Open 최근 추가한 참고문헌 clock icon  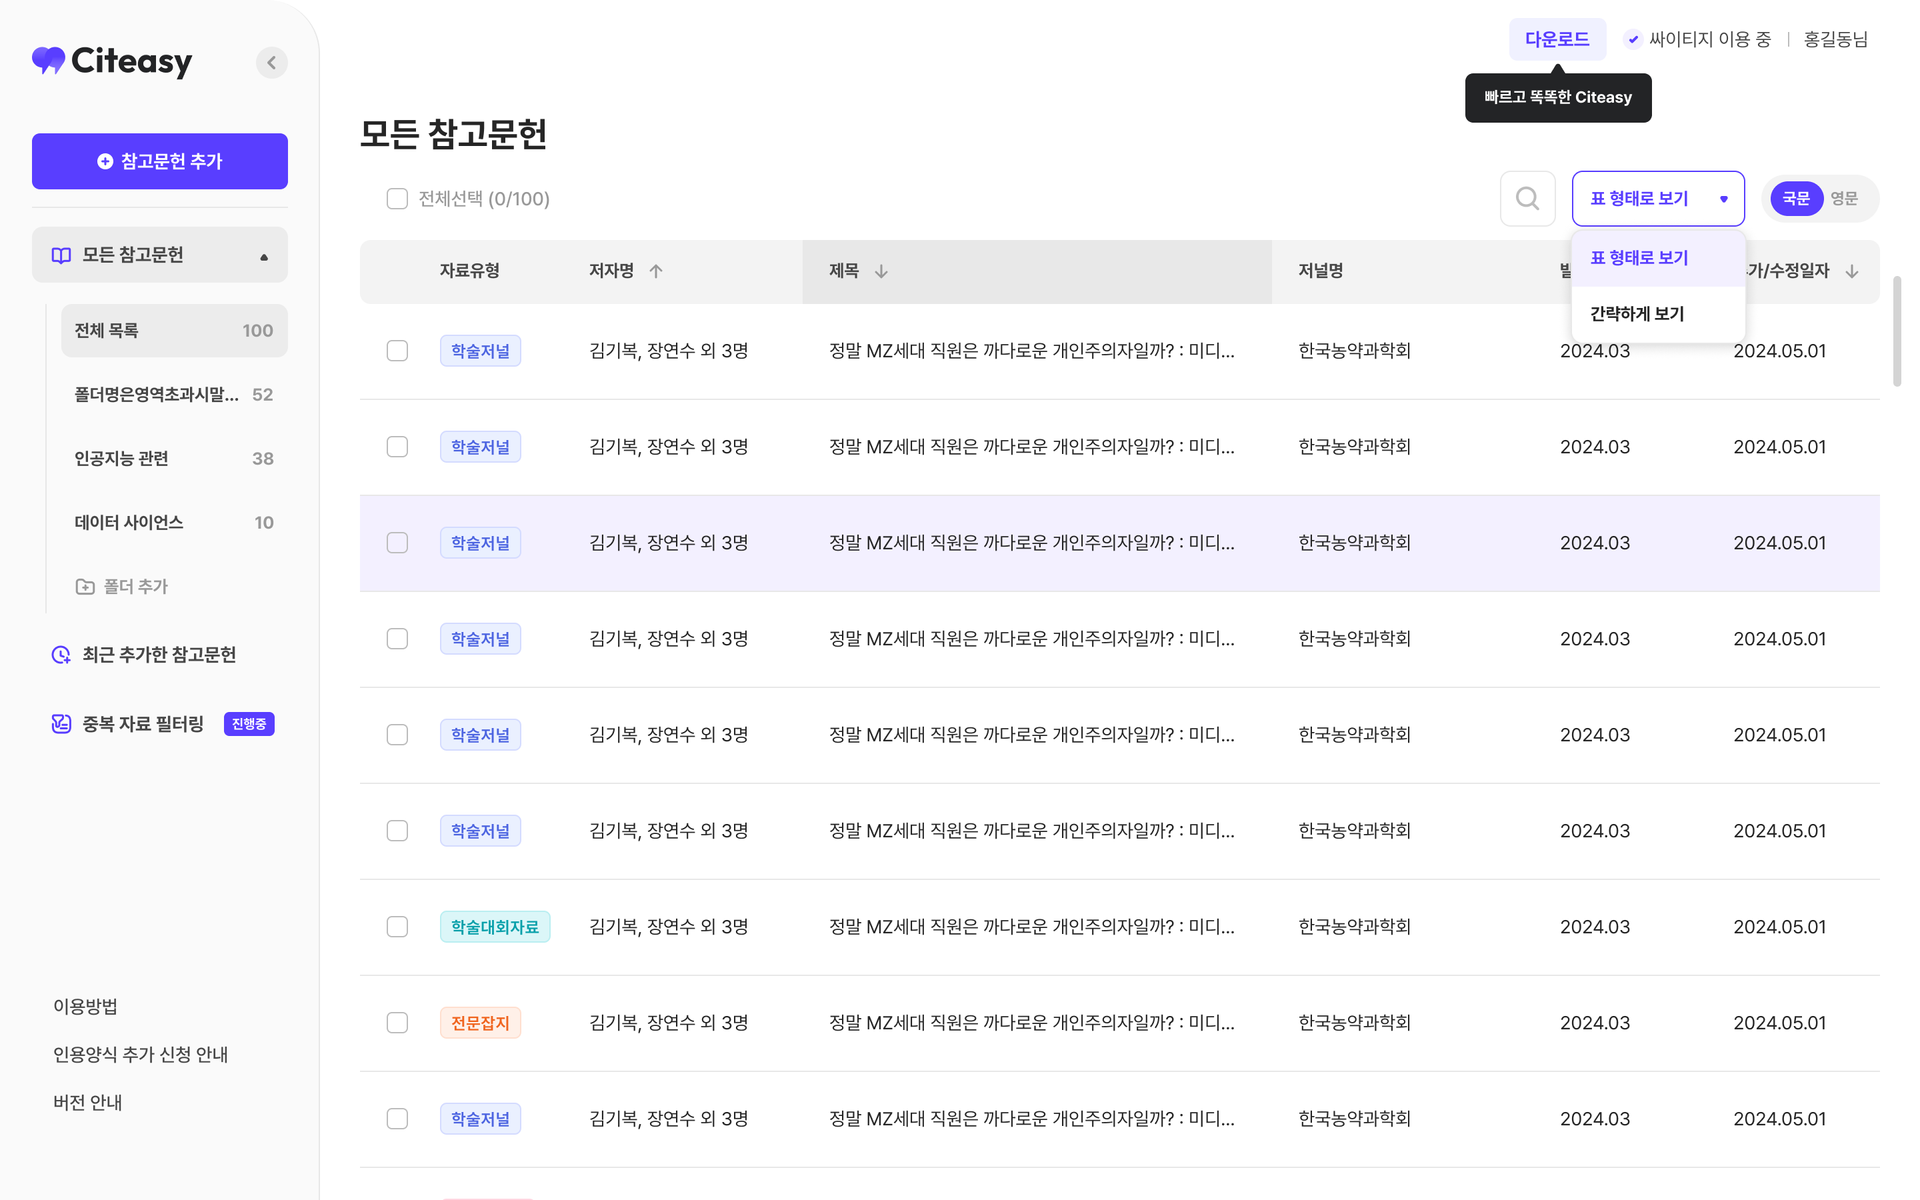(61, 655)
